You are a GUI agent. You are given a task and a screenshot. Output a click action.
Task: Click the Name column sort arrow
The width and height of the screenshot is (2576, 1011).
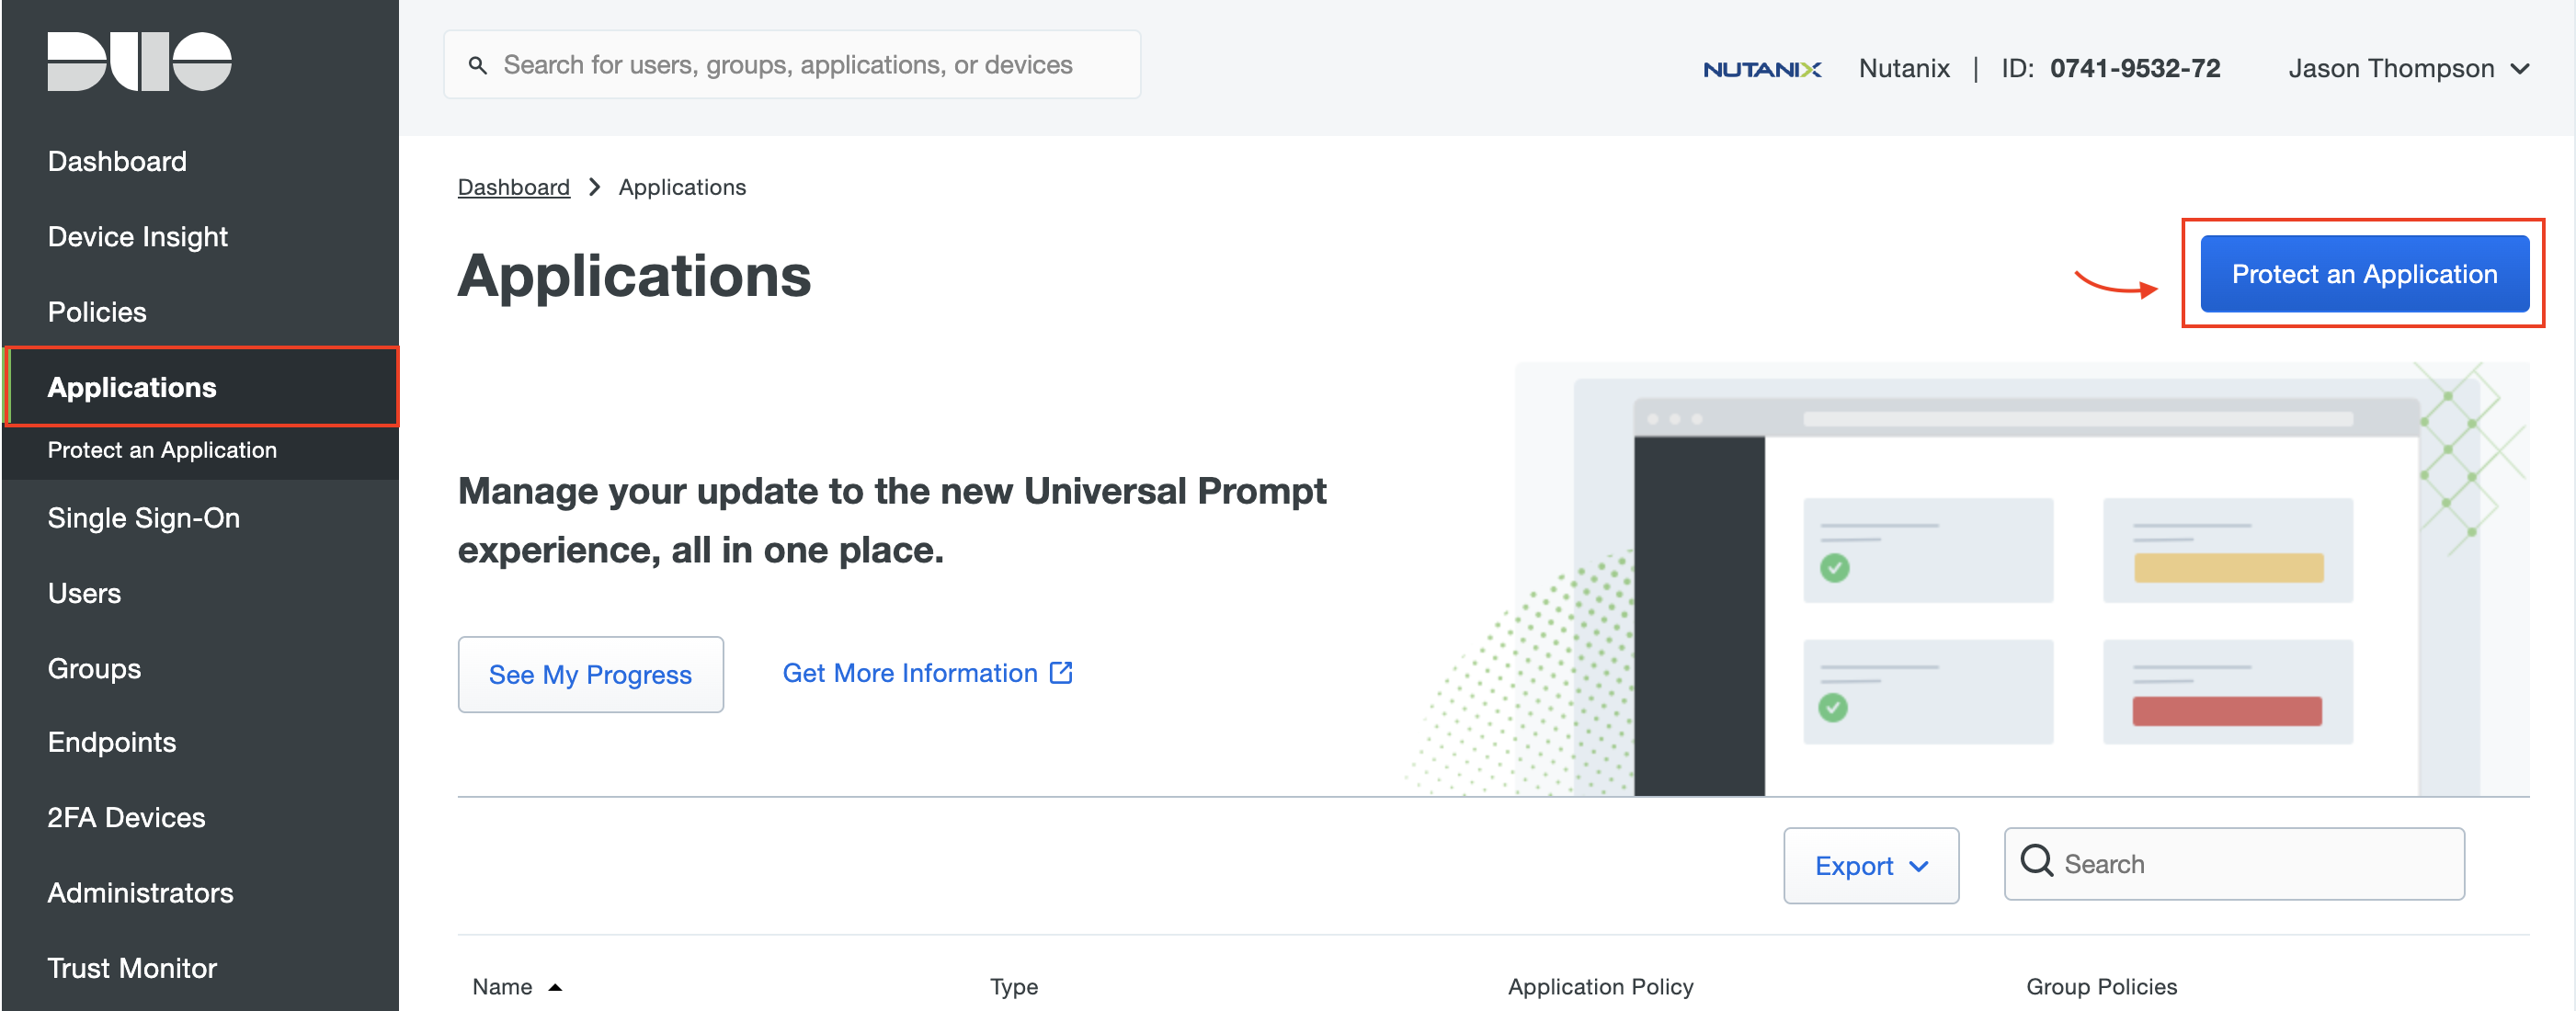(x=556, y=987)
